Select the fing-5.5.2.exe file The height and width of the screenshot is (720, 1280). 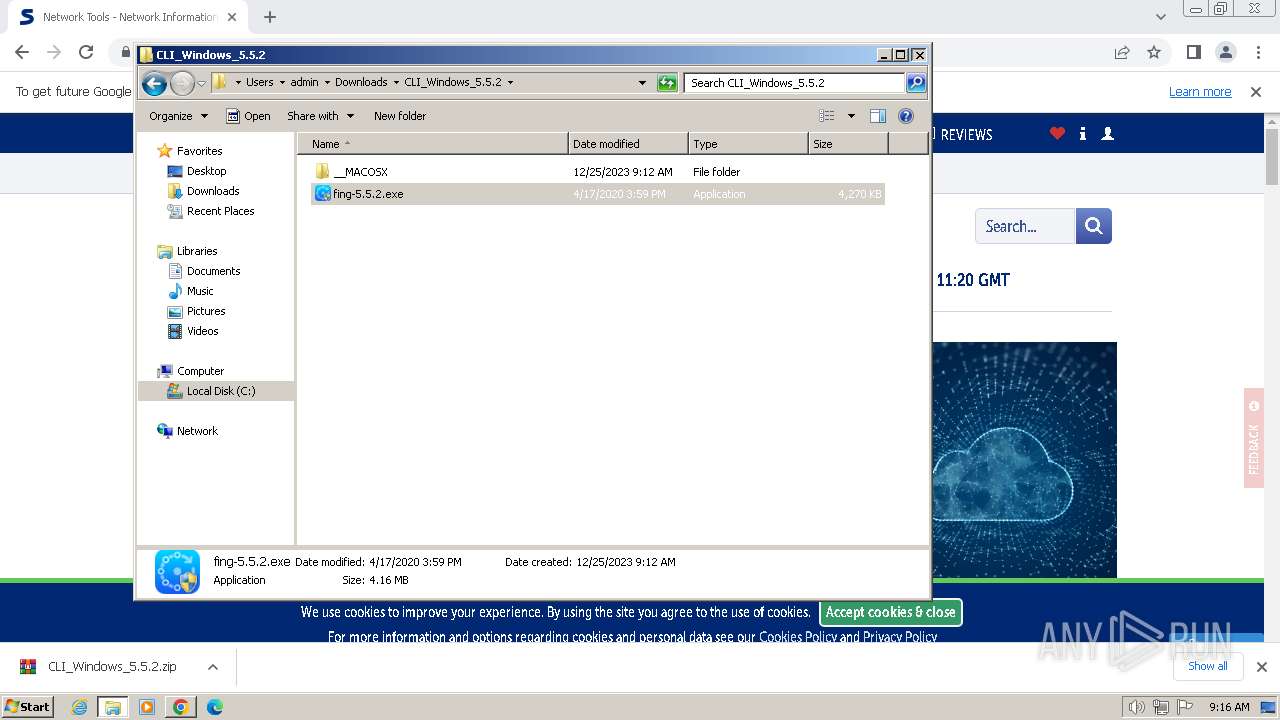[598, 194]
